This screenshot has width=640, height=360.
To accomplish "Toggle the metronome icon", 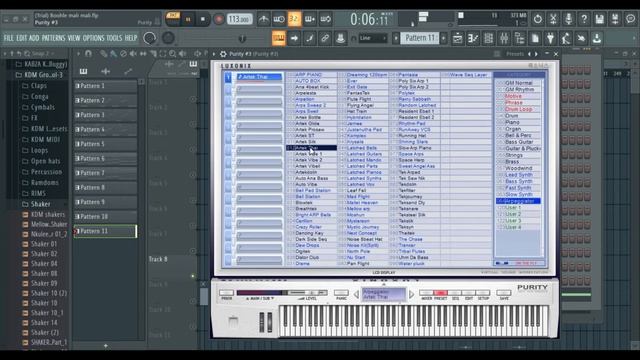I will pyautogui.click(x=264, y=19).
